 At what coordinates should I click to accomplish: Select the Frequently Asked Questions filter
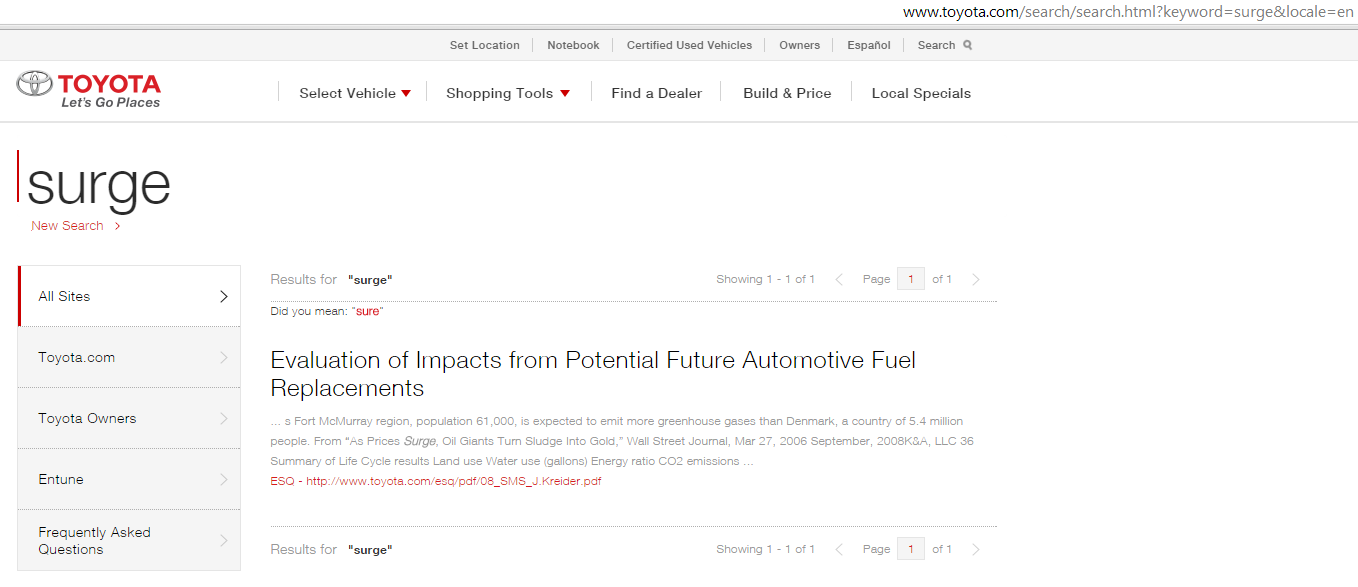click(x=129, y=540)
